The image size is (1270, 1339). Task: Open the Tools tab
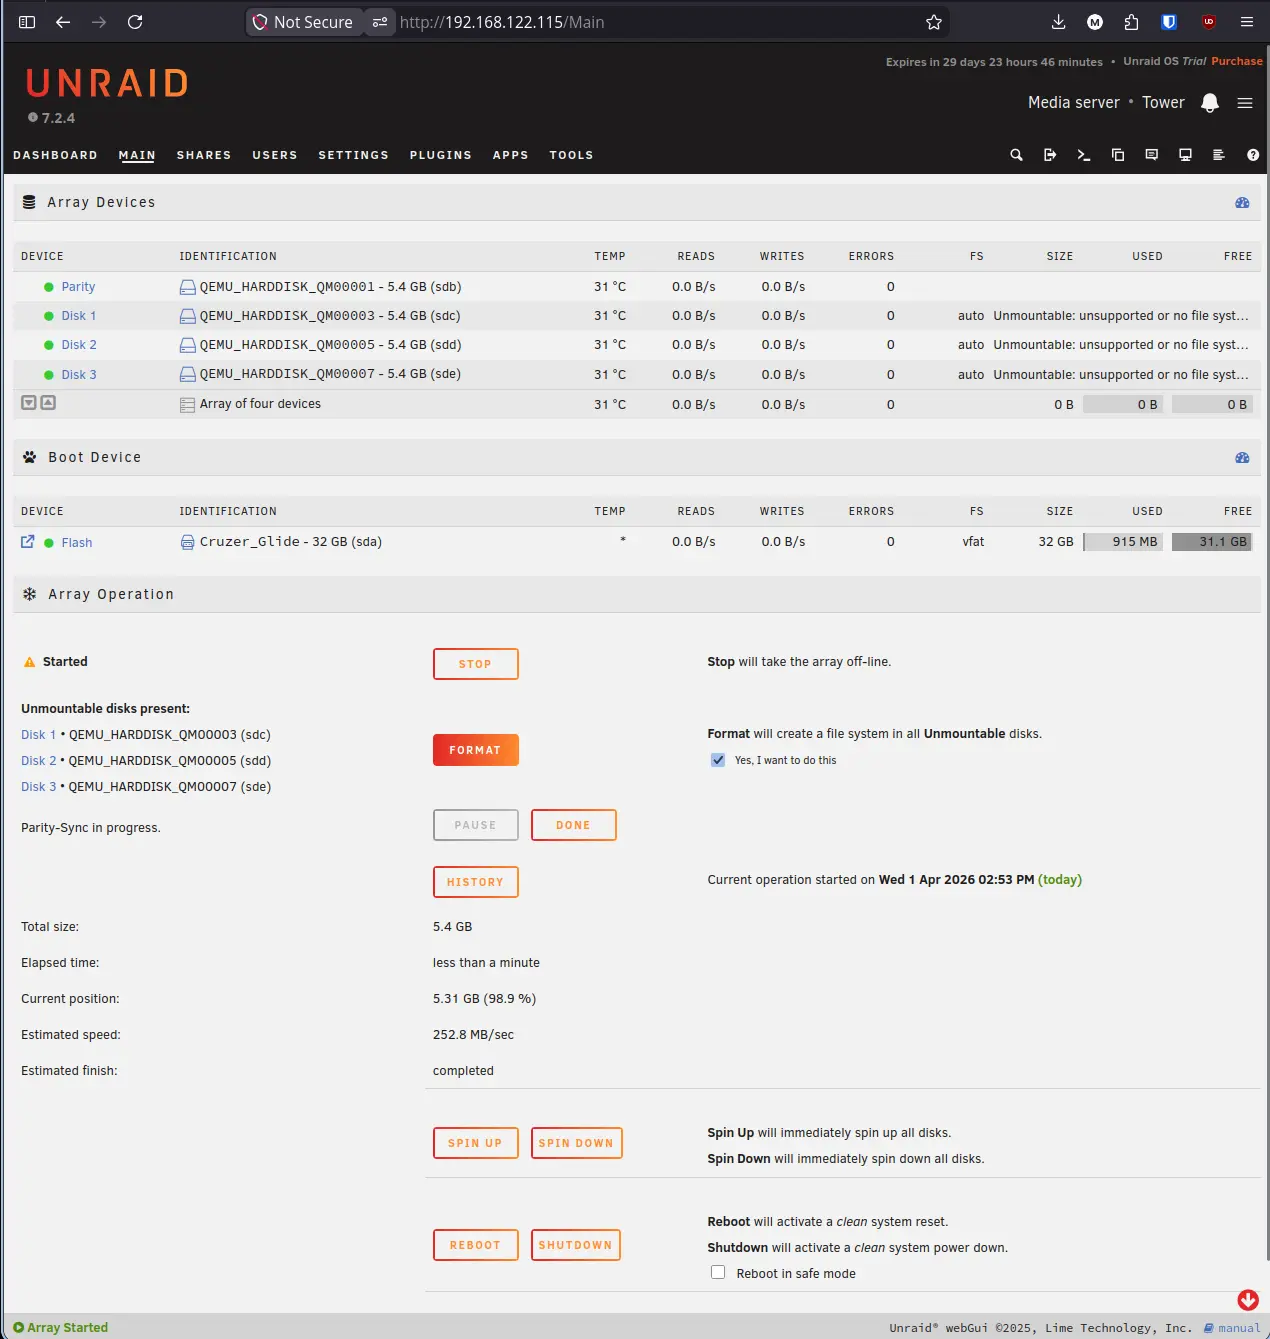coord(571,155)
